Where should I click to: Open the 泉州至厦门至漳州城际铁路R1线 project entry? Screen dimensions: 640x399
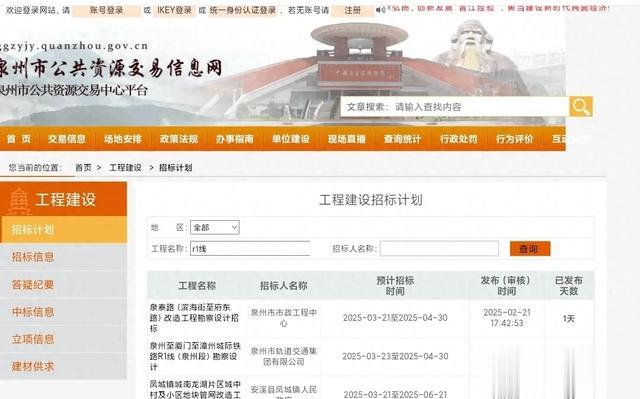195,356
